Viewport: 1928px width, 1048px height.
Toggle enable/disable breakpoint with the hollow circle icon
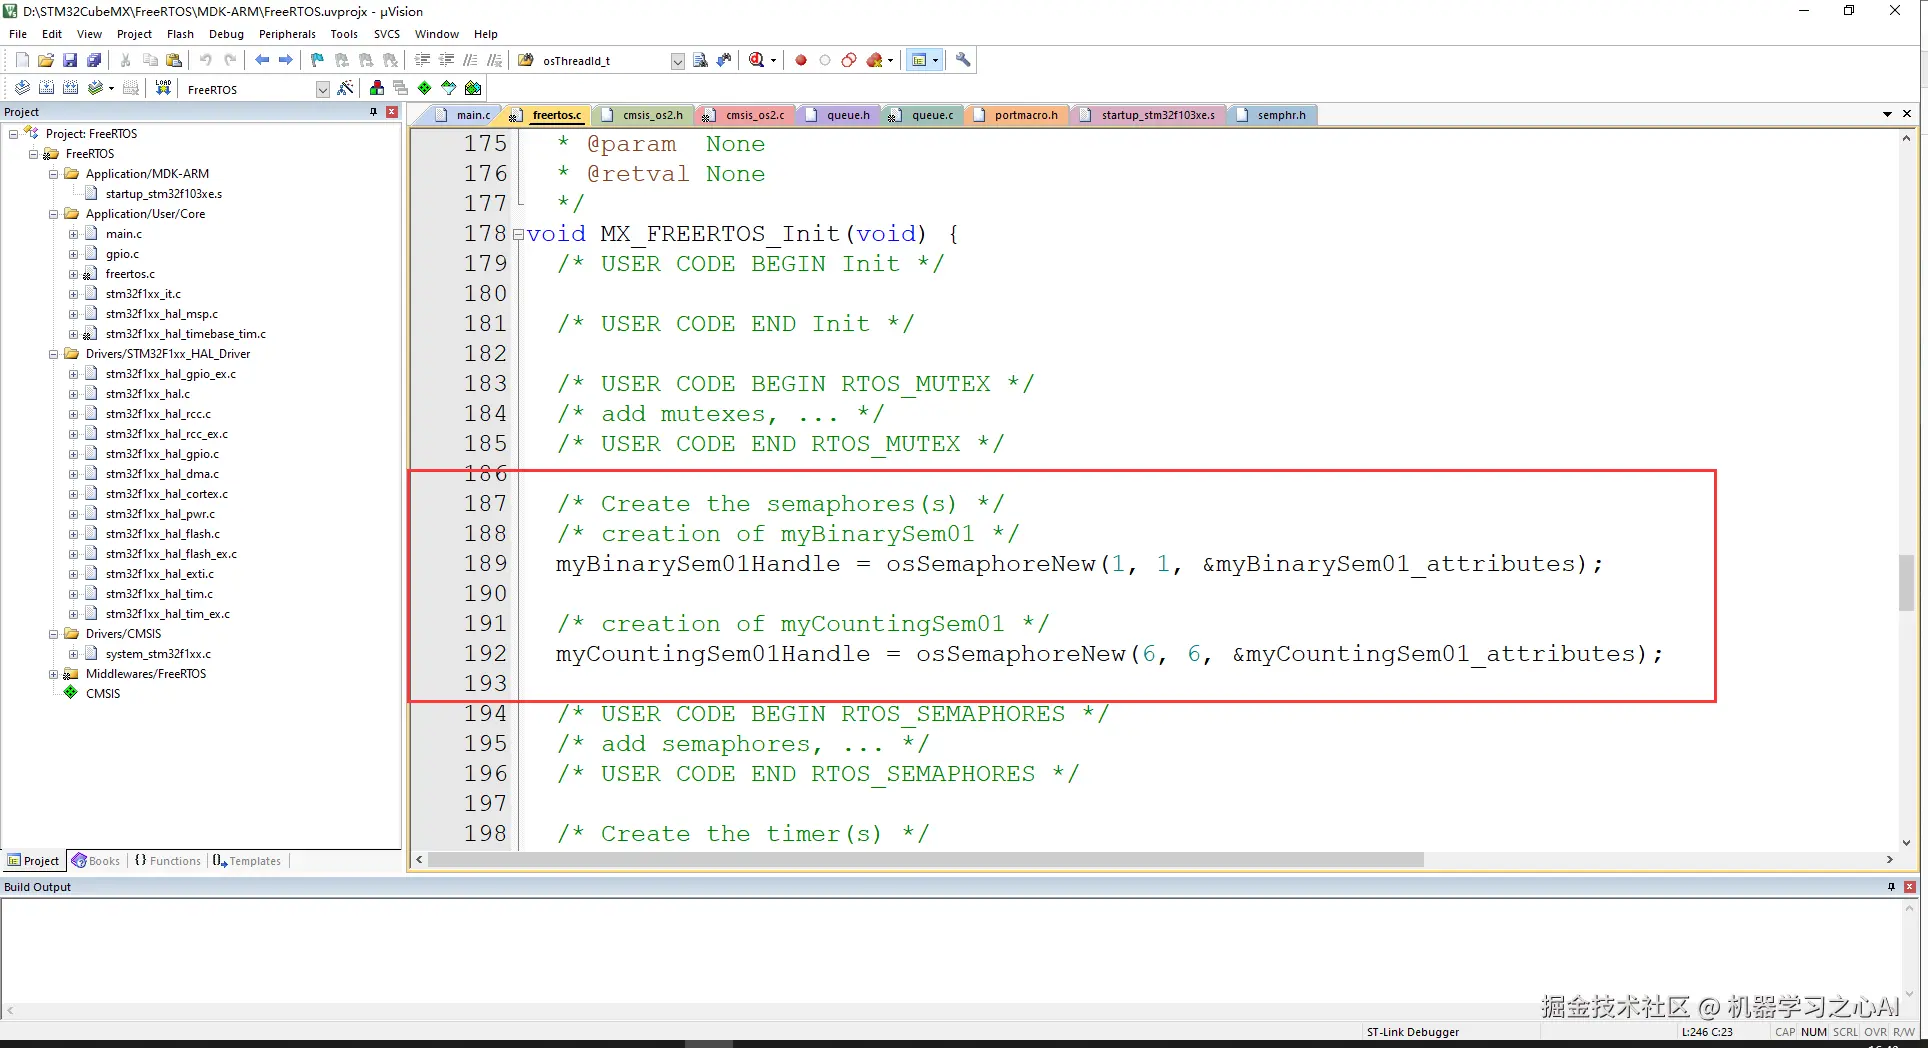(x=825, y=60)
